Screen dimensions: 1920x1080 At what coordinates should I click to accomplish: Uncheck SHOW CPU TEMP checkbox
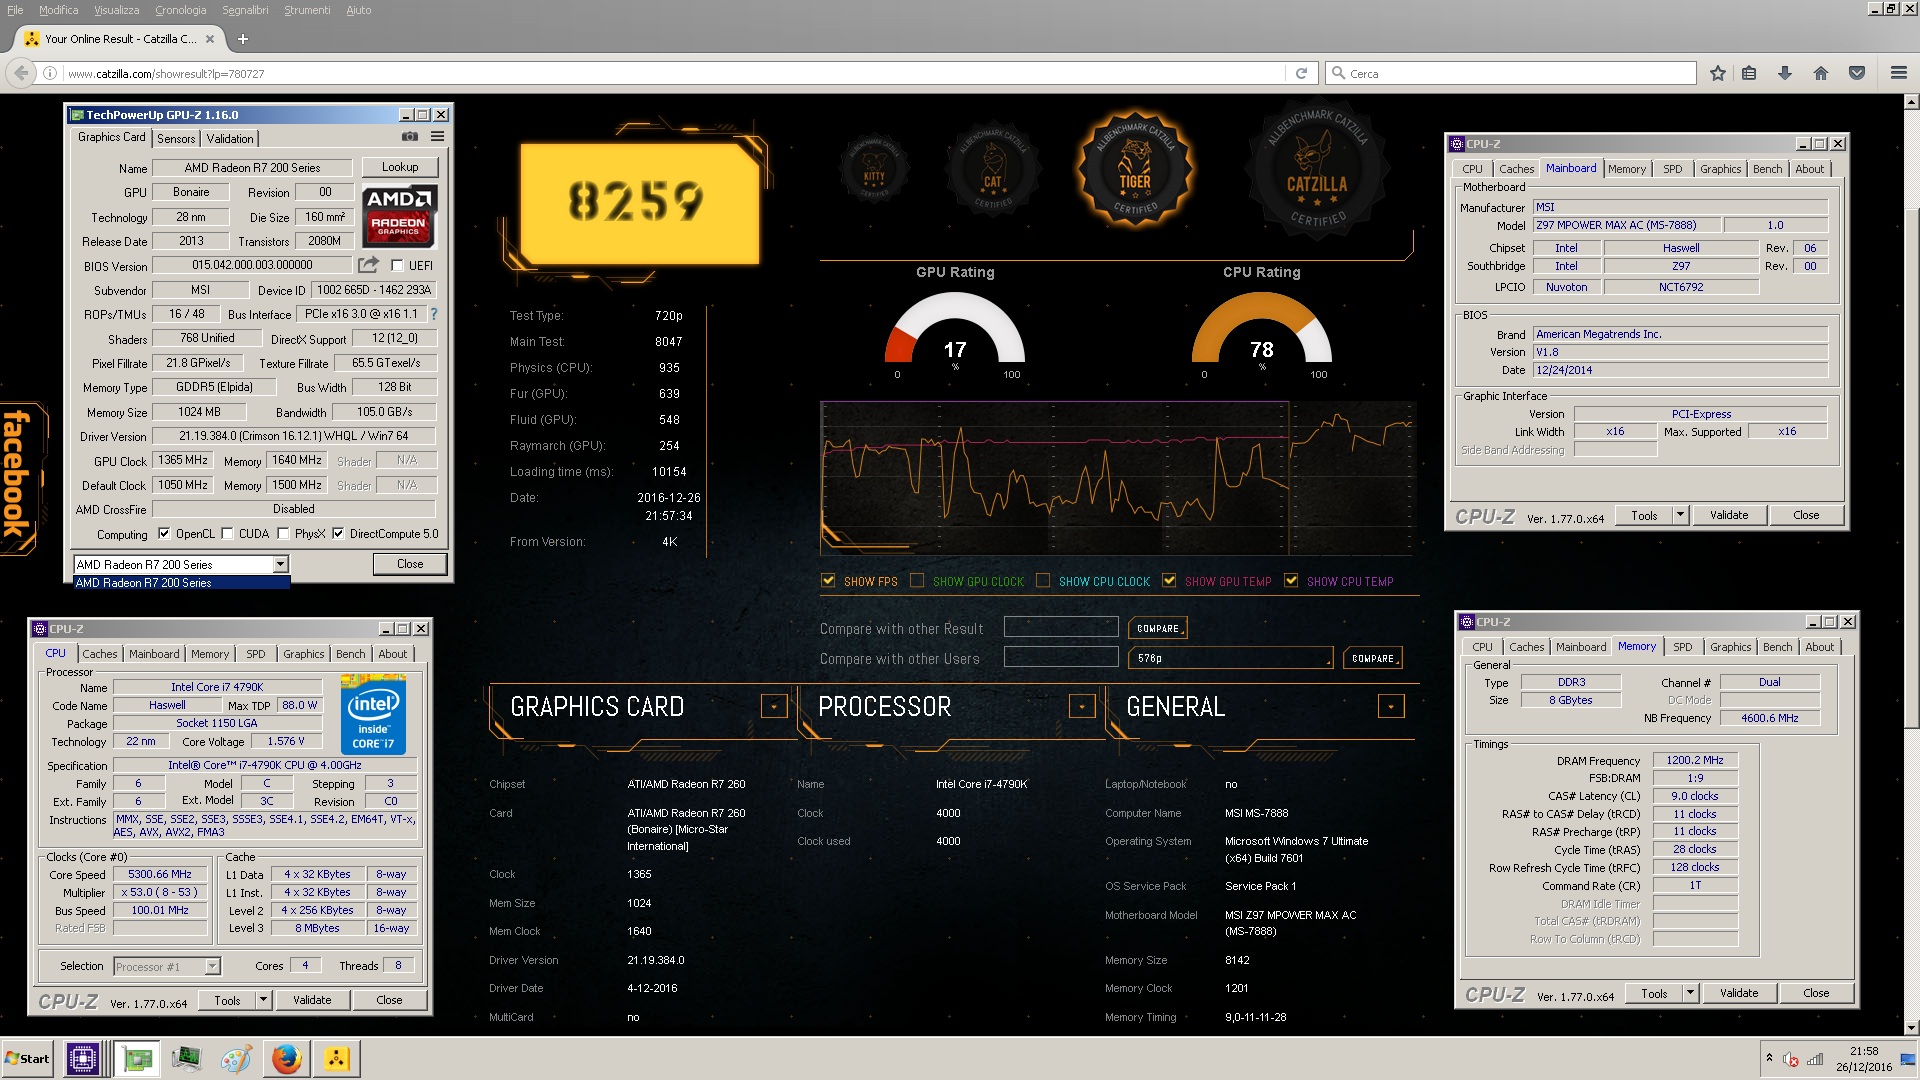[1291, 580]
